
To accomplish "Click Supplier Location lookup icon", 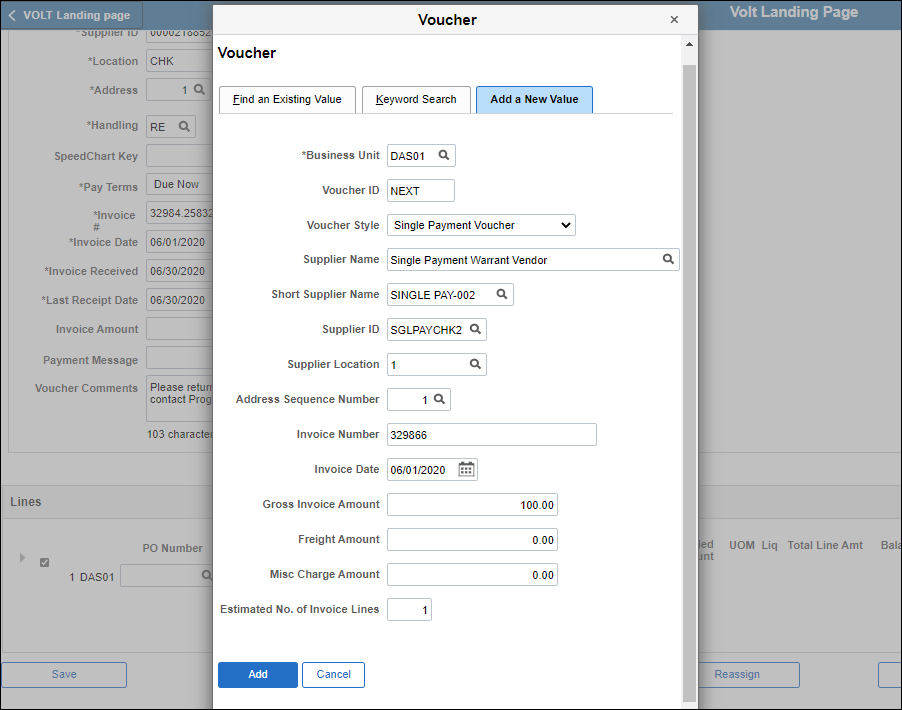I will click(476, 365).
